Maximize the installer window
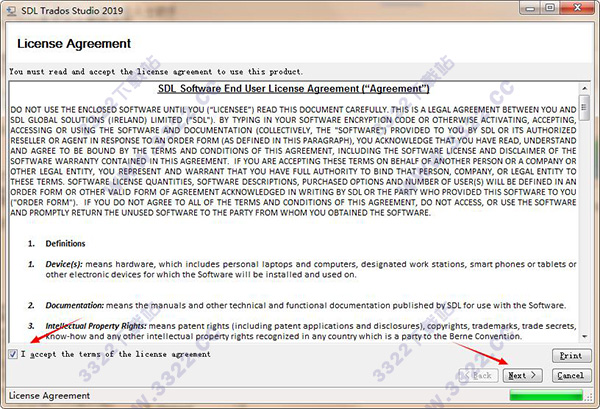Viewport: 600px width, 409px height. click(550, 8)
